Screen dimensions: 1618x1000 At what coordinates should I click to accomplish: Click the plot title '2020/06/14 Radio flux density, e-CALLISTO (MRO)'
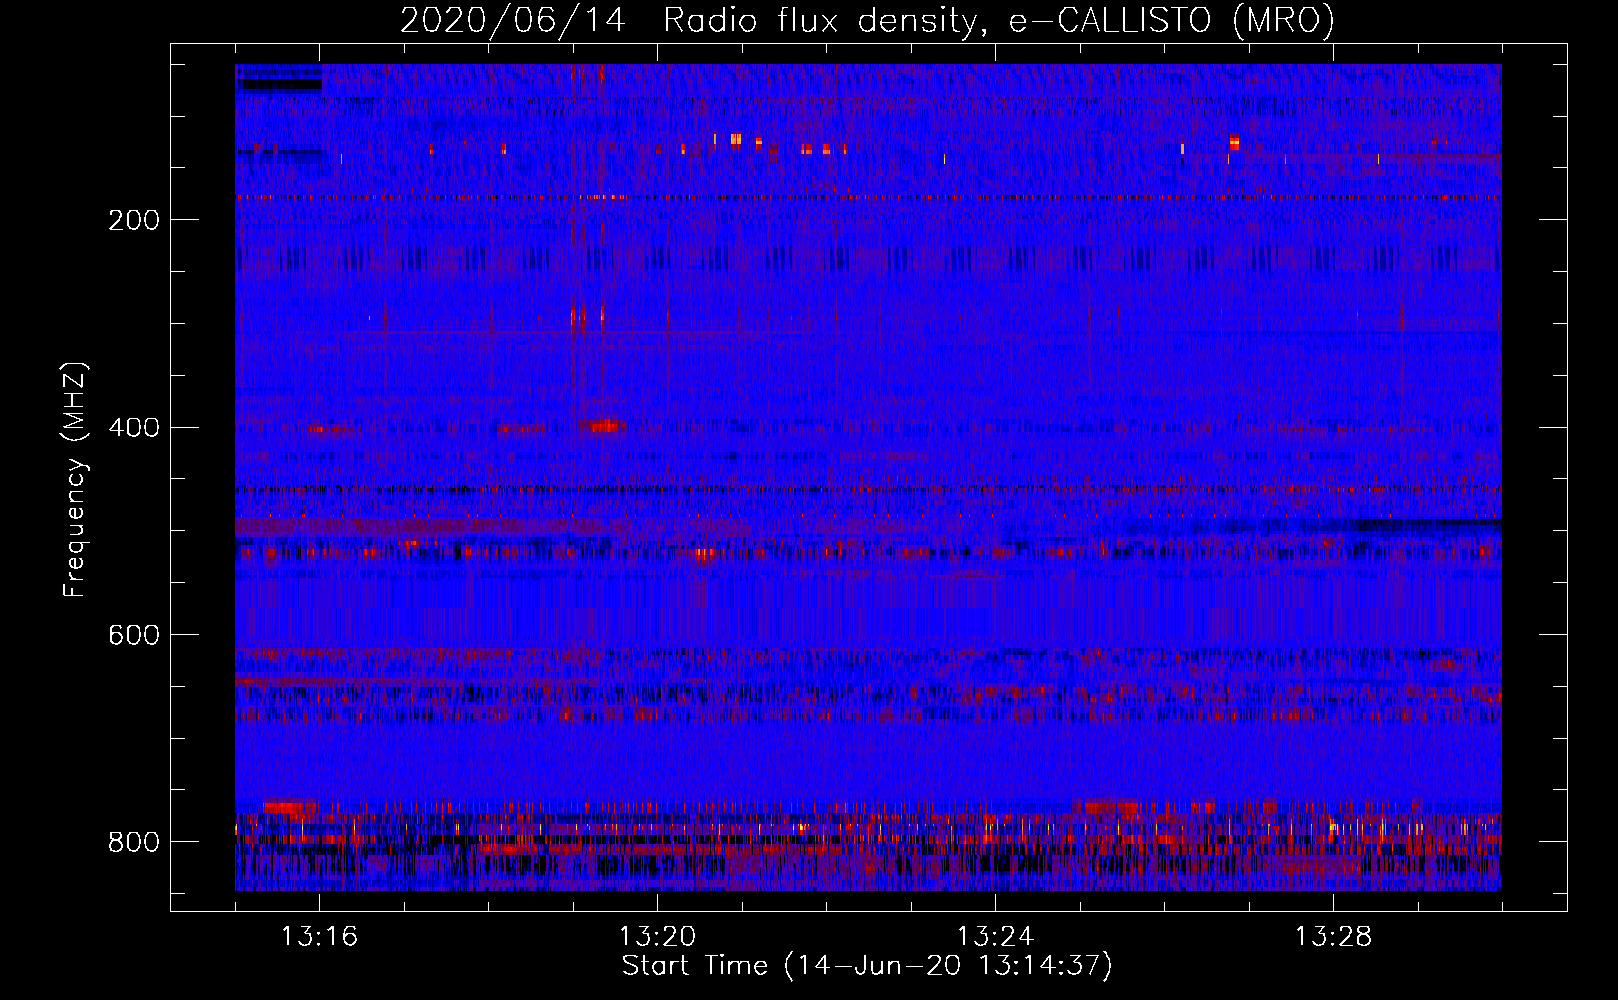click(867, 20)
